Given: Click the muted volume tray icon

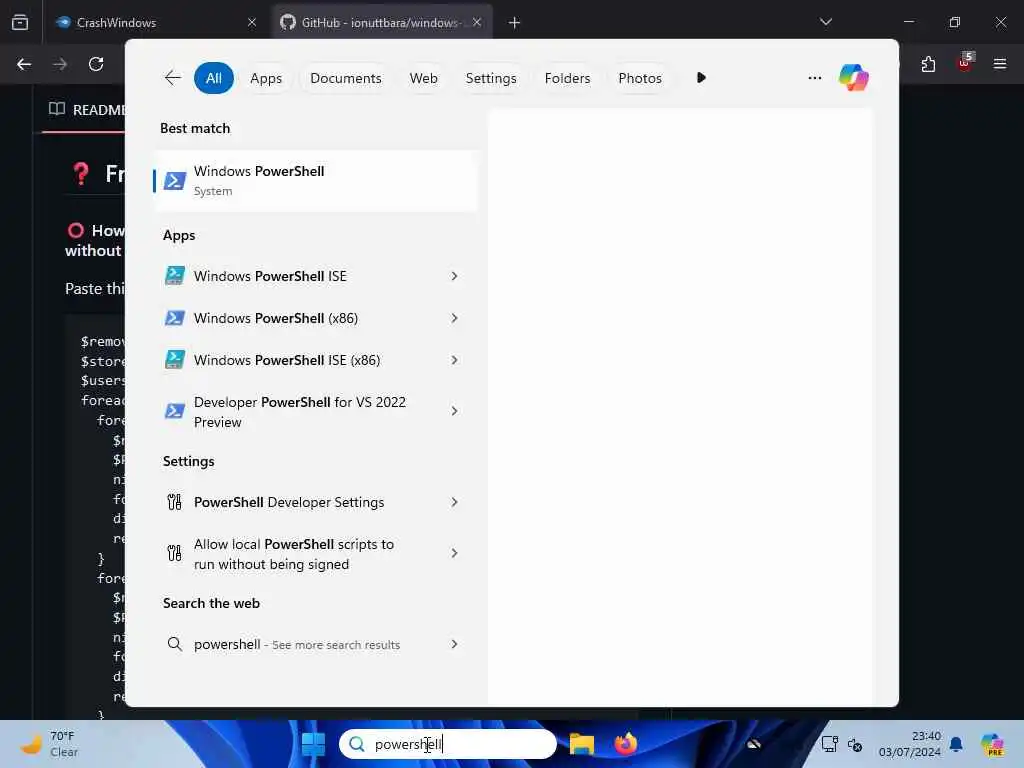Looking at the screenshot, I should [855, 744].
